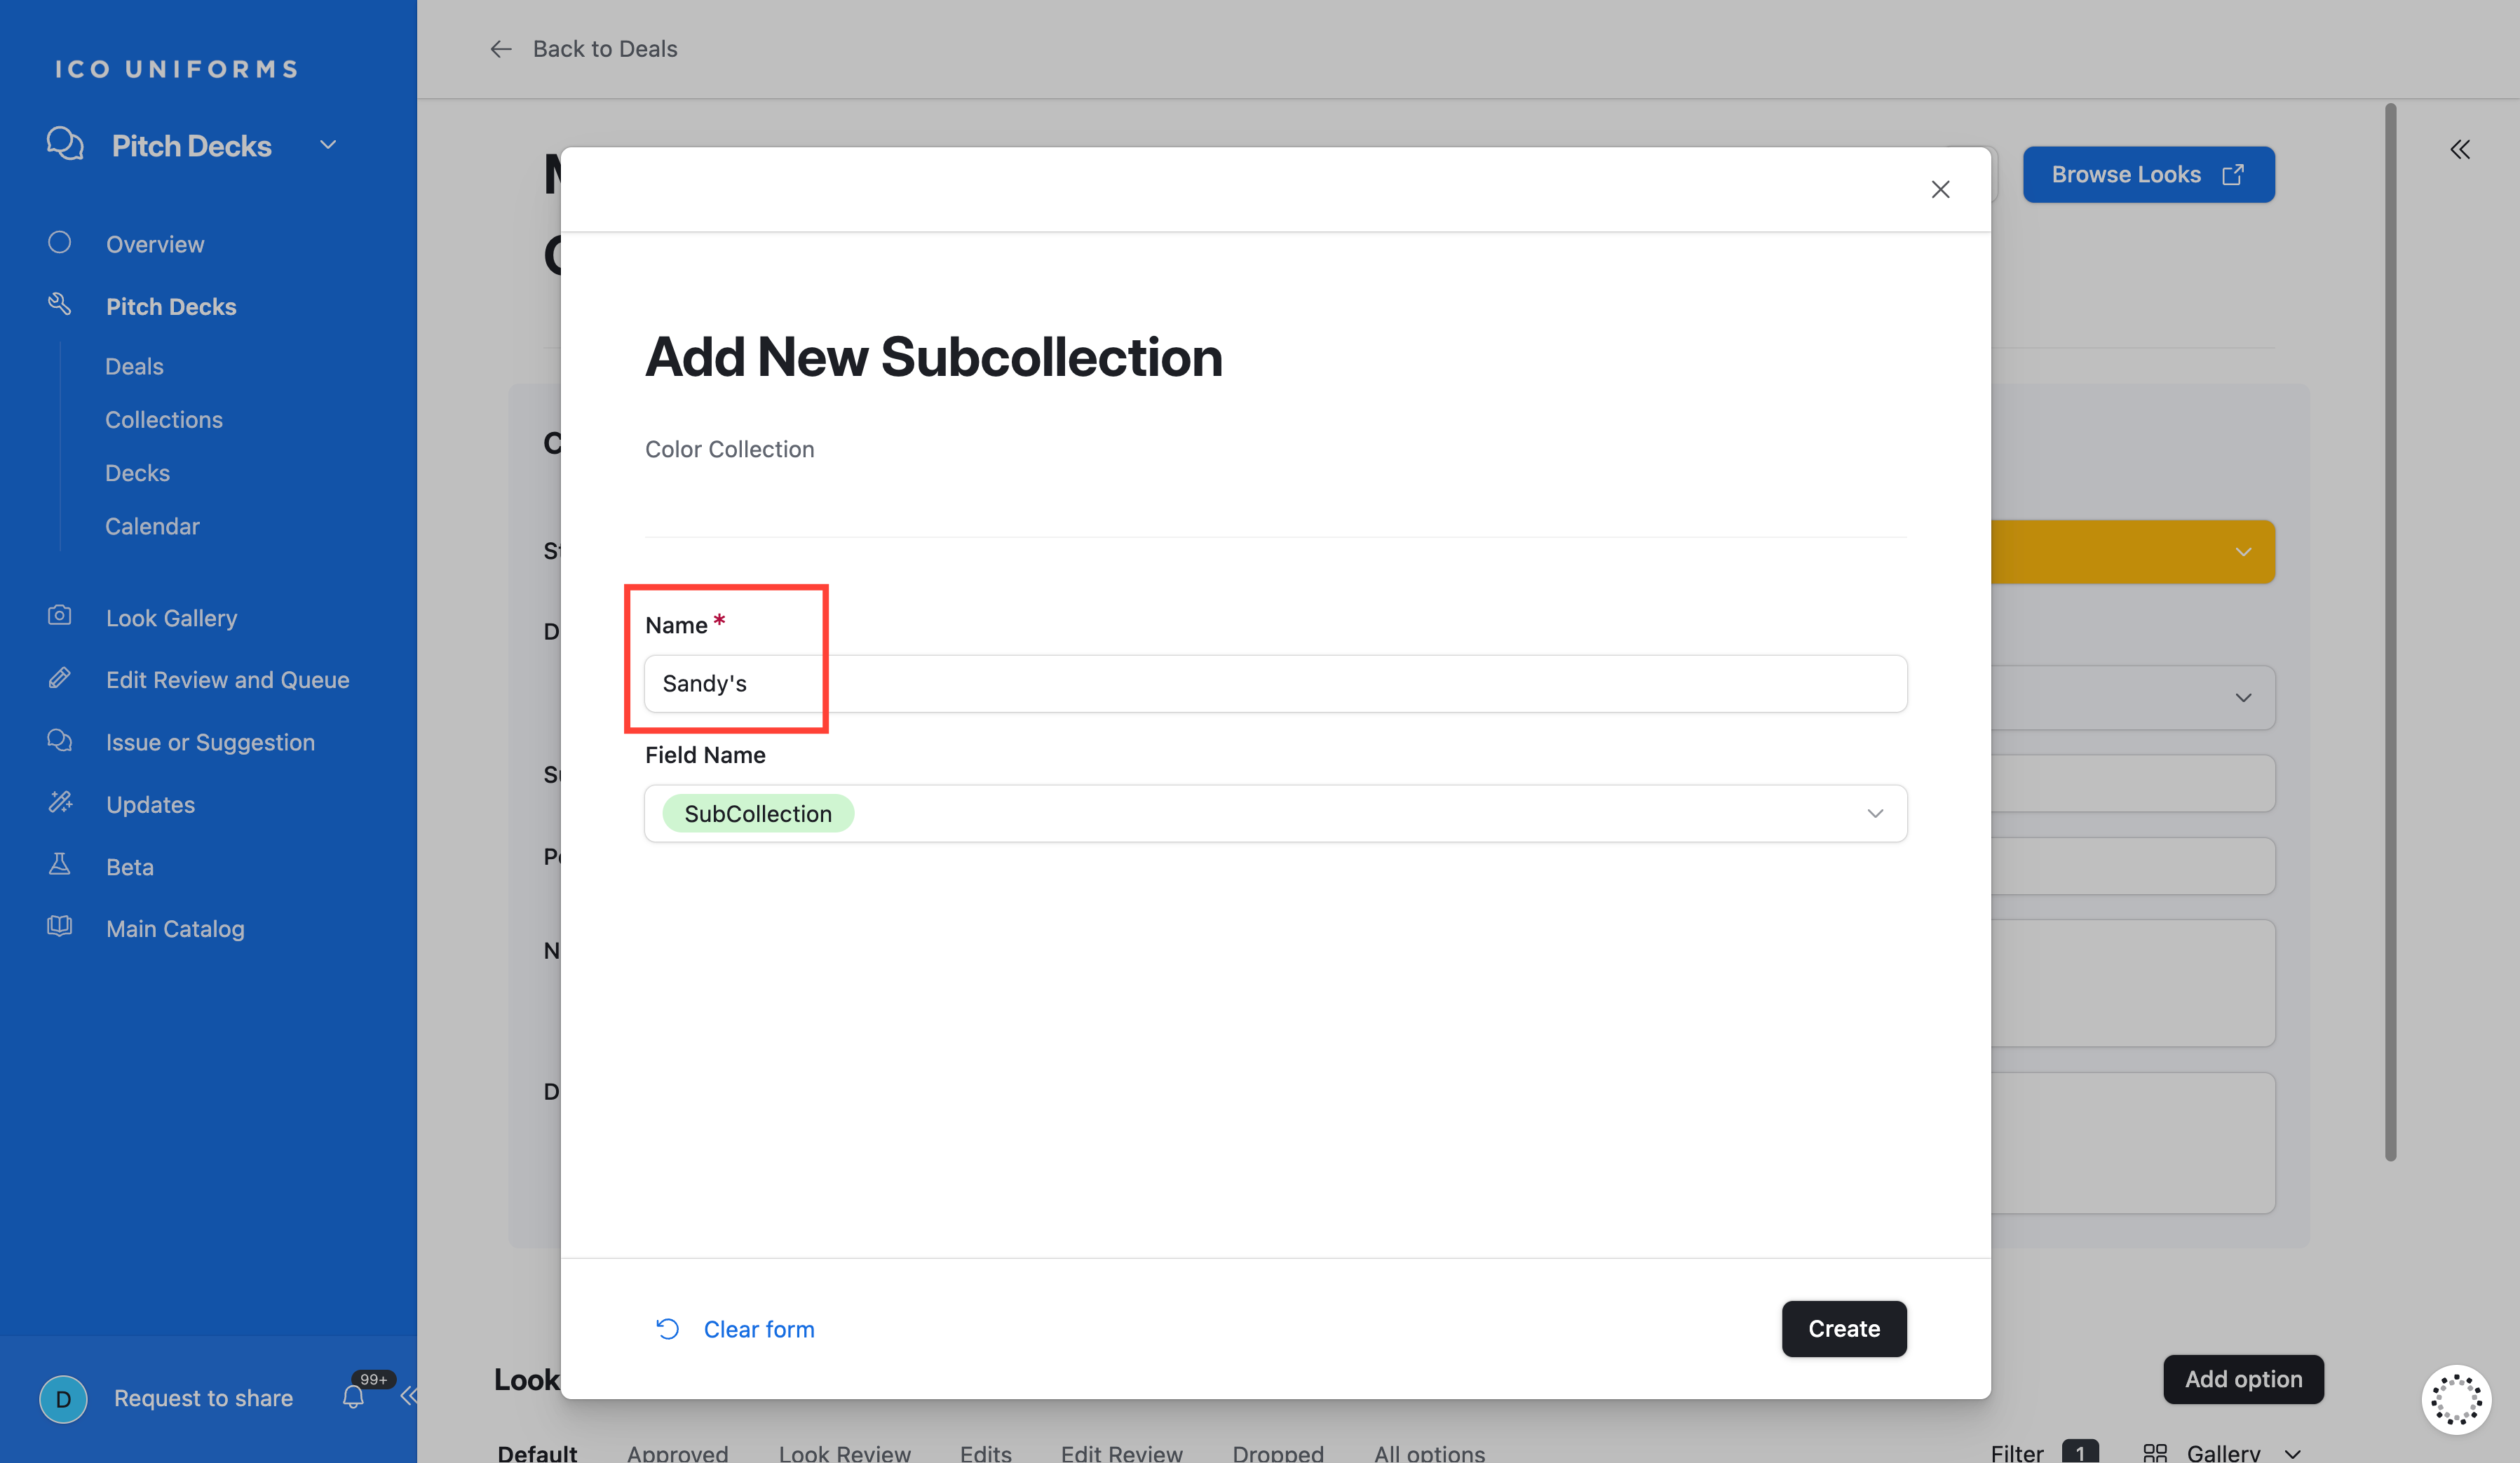This screenshot has height=1463, width=2520.
Task: Open the Field Name dropdown
Action: click(x=1874, y=814)
